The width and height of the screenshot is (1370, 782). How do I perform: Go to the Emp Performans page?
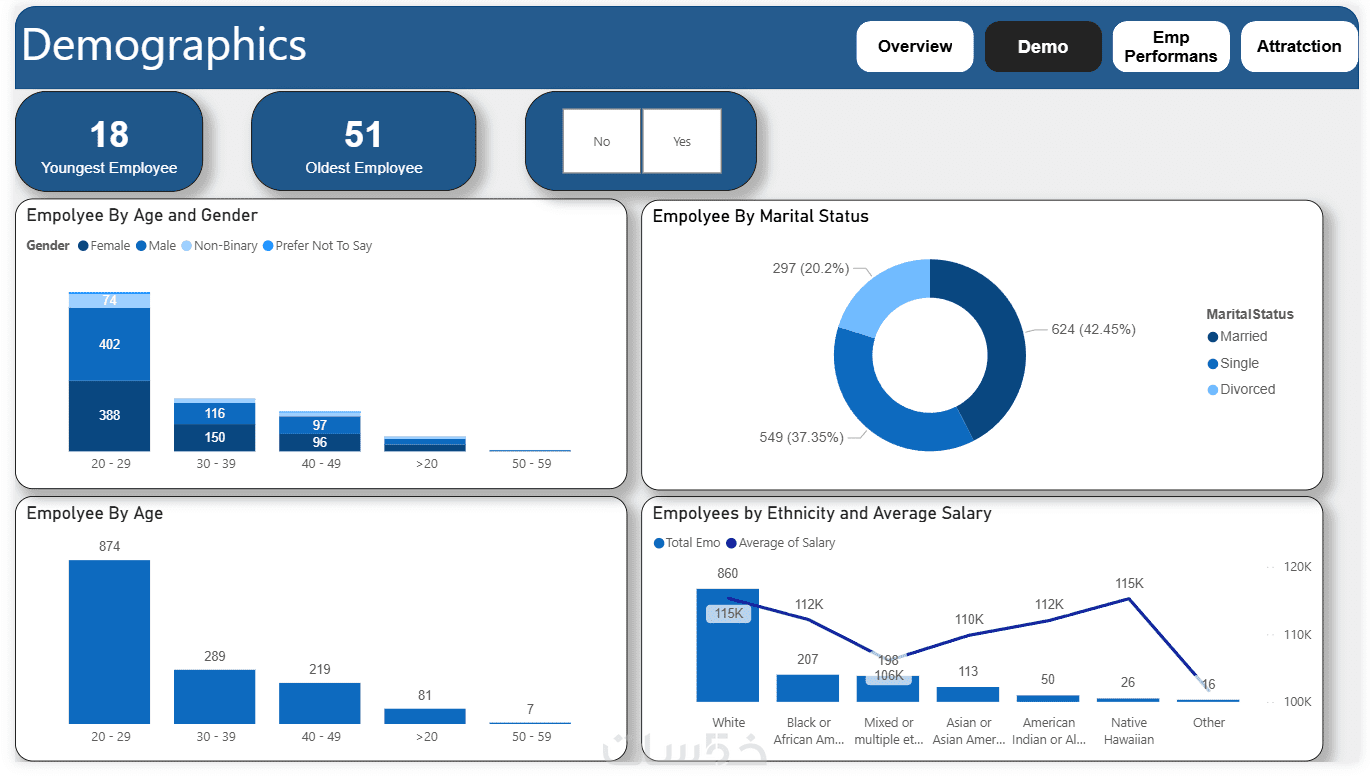[1171, 46]
